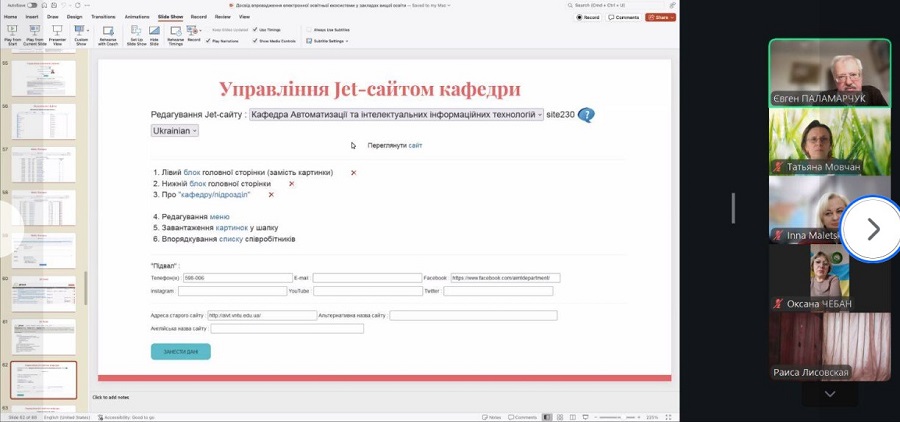Image resolution: width=900 pixels, height=422 pixels.
Task: Click the teal save data button
Action: pyautogui.click(x=180, y=351)
